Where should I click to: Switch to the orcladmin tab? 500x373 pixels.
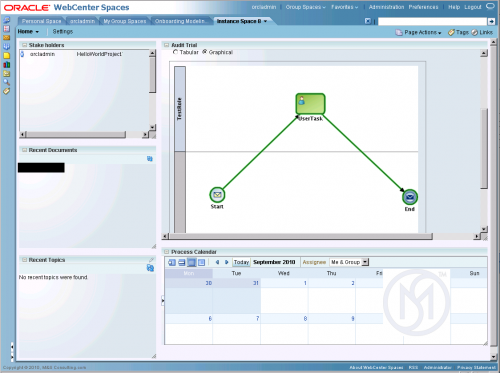tap(82, 21)
